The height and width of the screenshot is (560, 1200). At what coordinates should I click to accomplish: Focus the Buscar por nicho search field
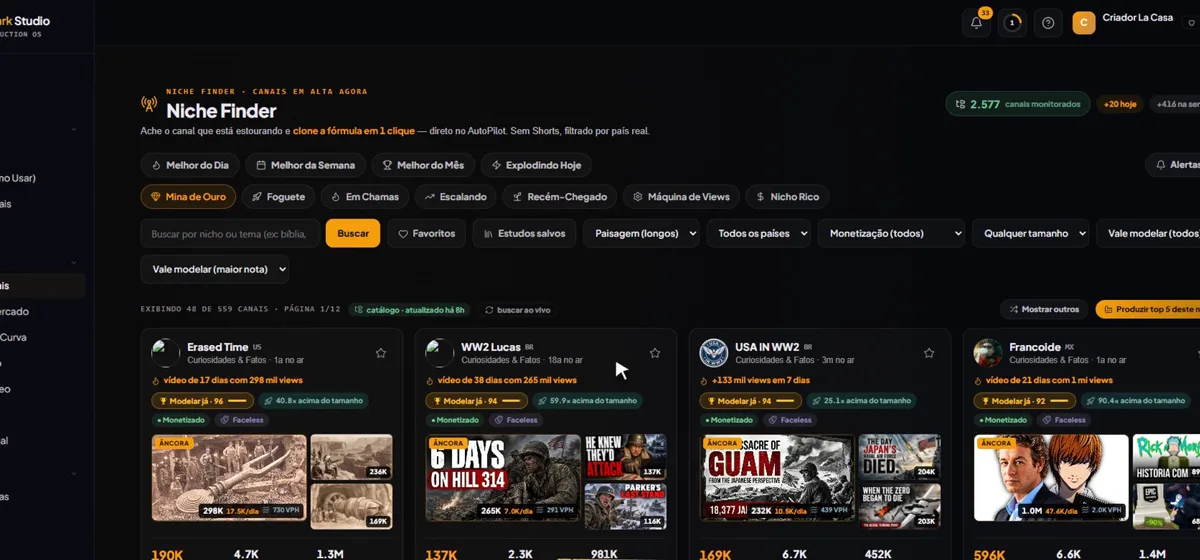(x=230, y=233)
